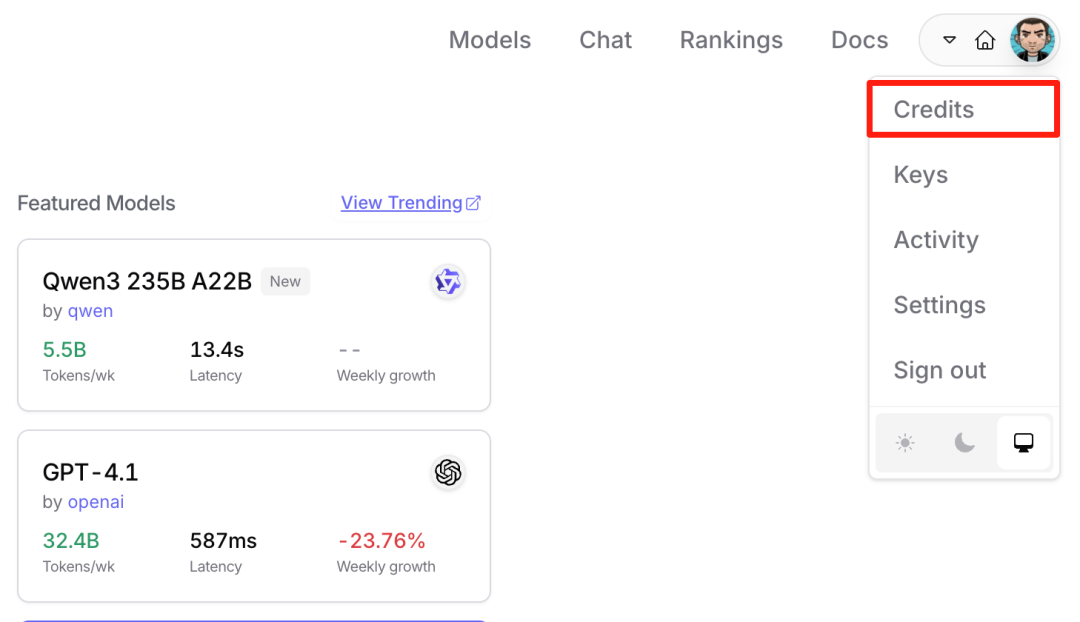The width and height of the screenshot is (1080, 622).
Task: Switch to dark theme moon icon
Action: pyautogui.click(x=964, y=443)
